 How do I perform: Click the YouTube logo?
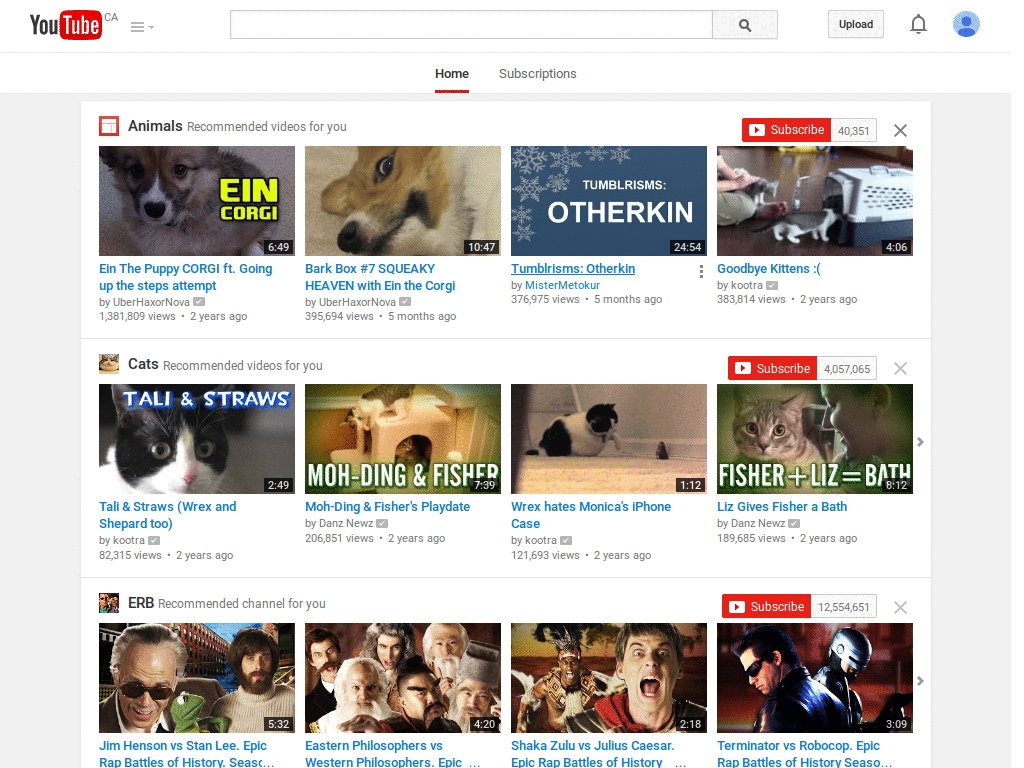[x=66, y=25]
